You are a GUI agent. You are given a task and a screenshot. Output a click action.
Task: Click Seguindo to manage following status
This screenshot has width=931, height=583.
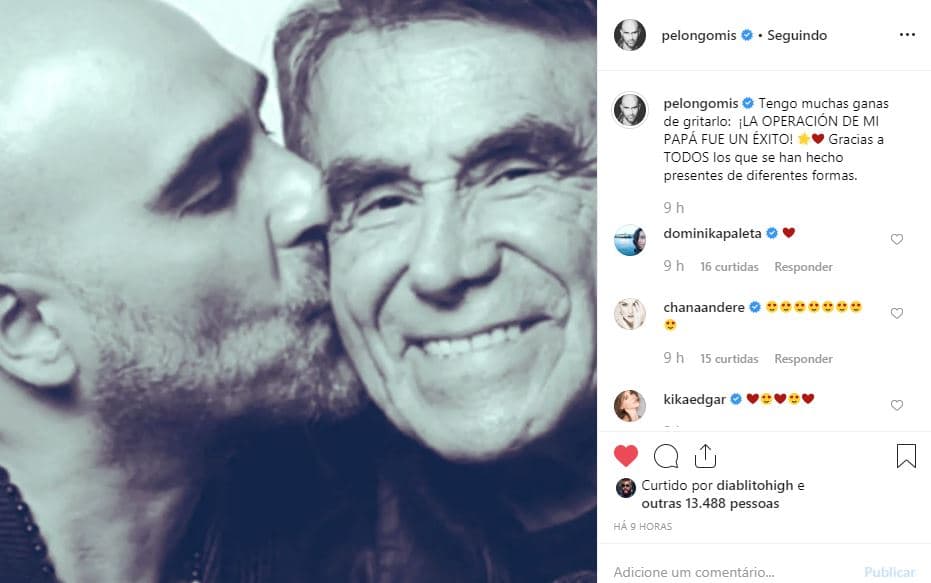point(796,34)
